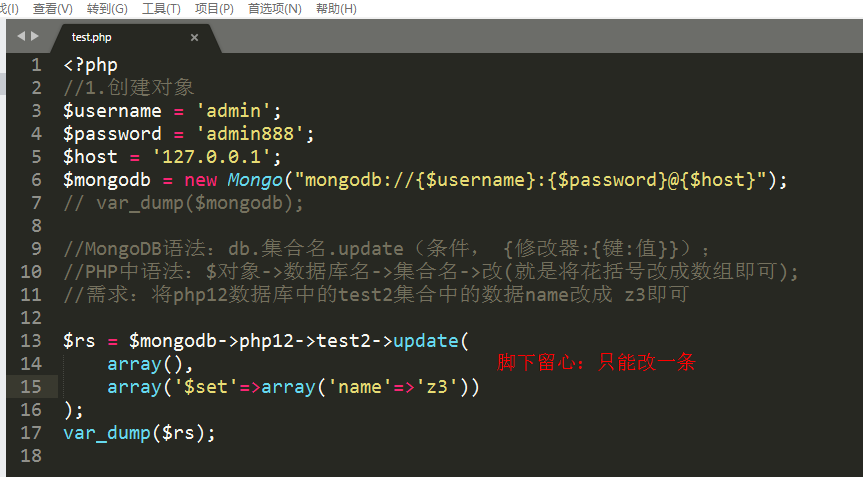The width and height of the screenshot is (863, 477).
Task: Click the previous tab left arrow
Action: (21, 36)
